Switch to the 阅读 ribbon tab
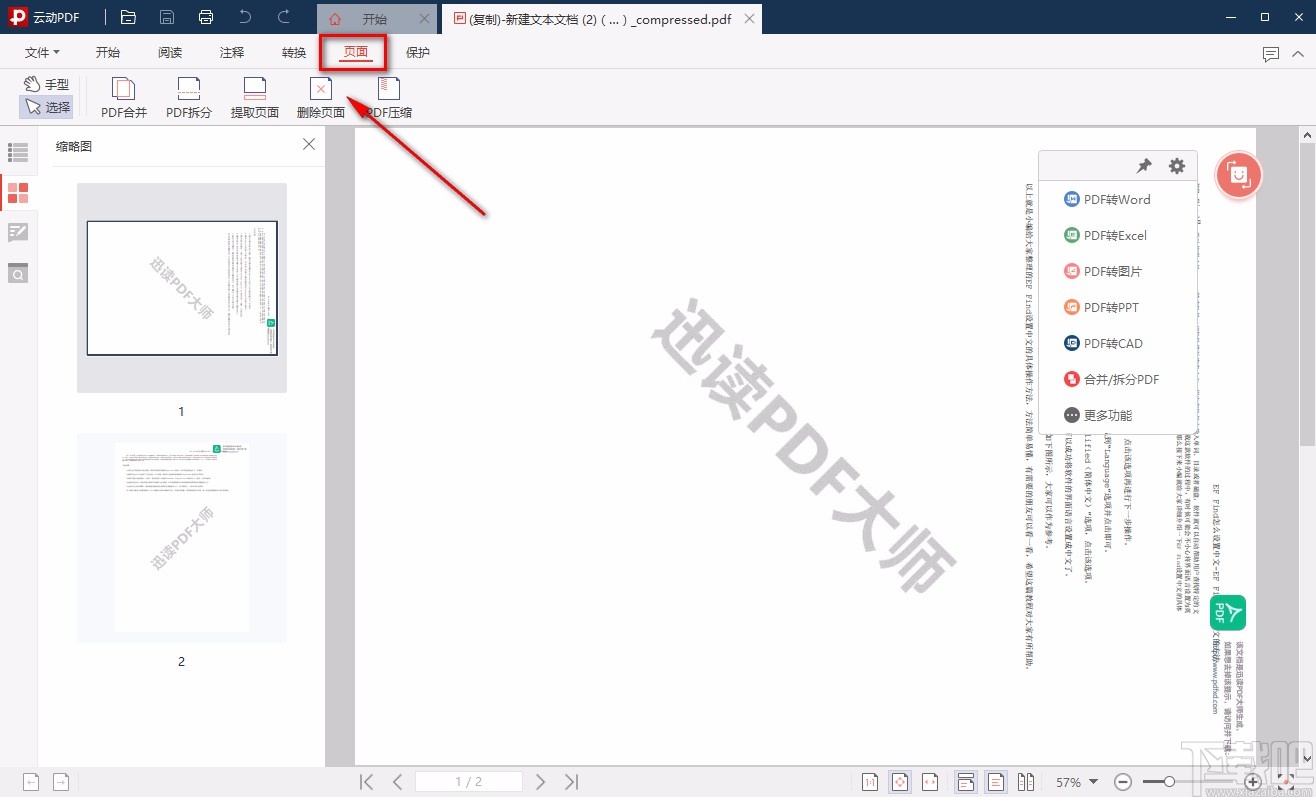Image resolution: width=1316 pixels, height=797 pixels. [x=170, y=53]
